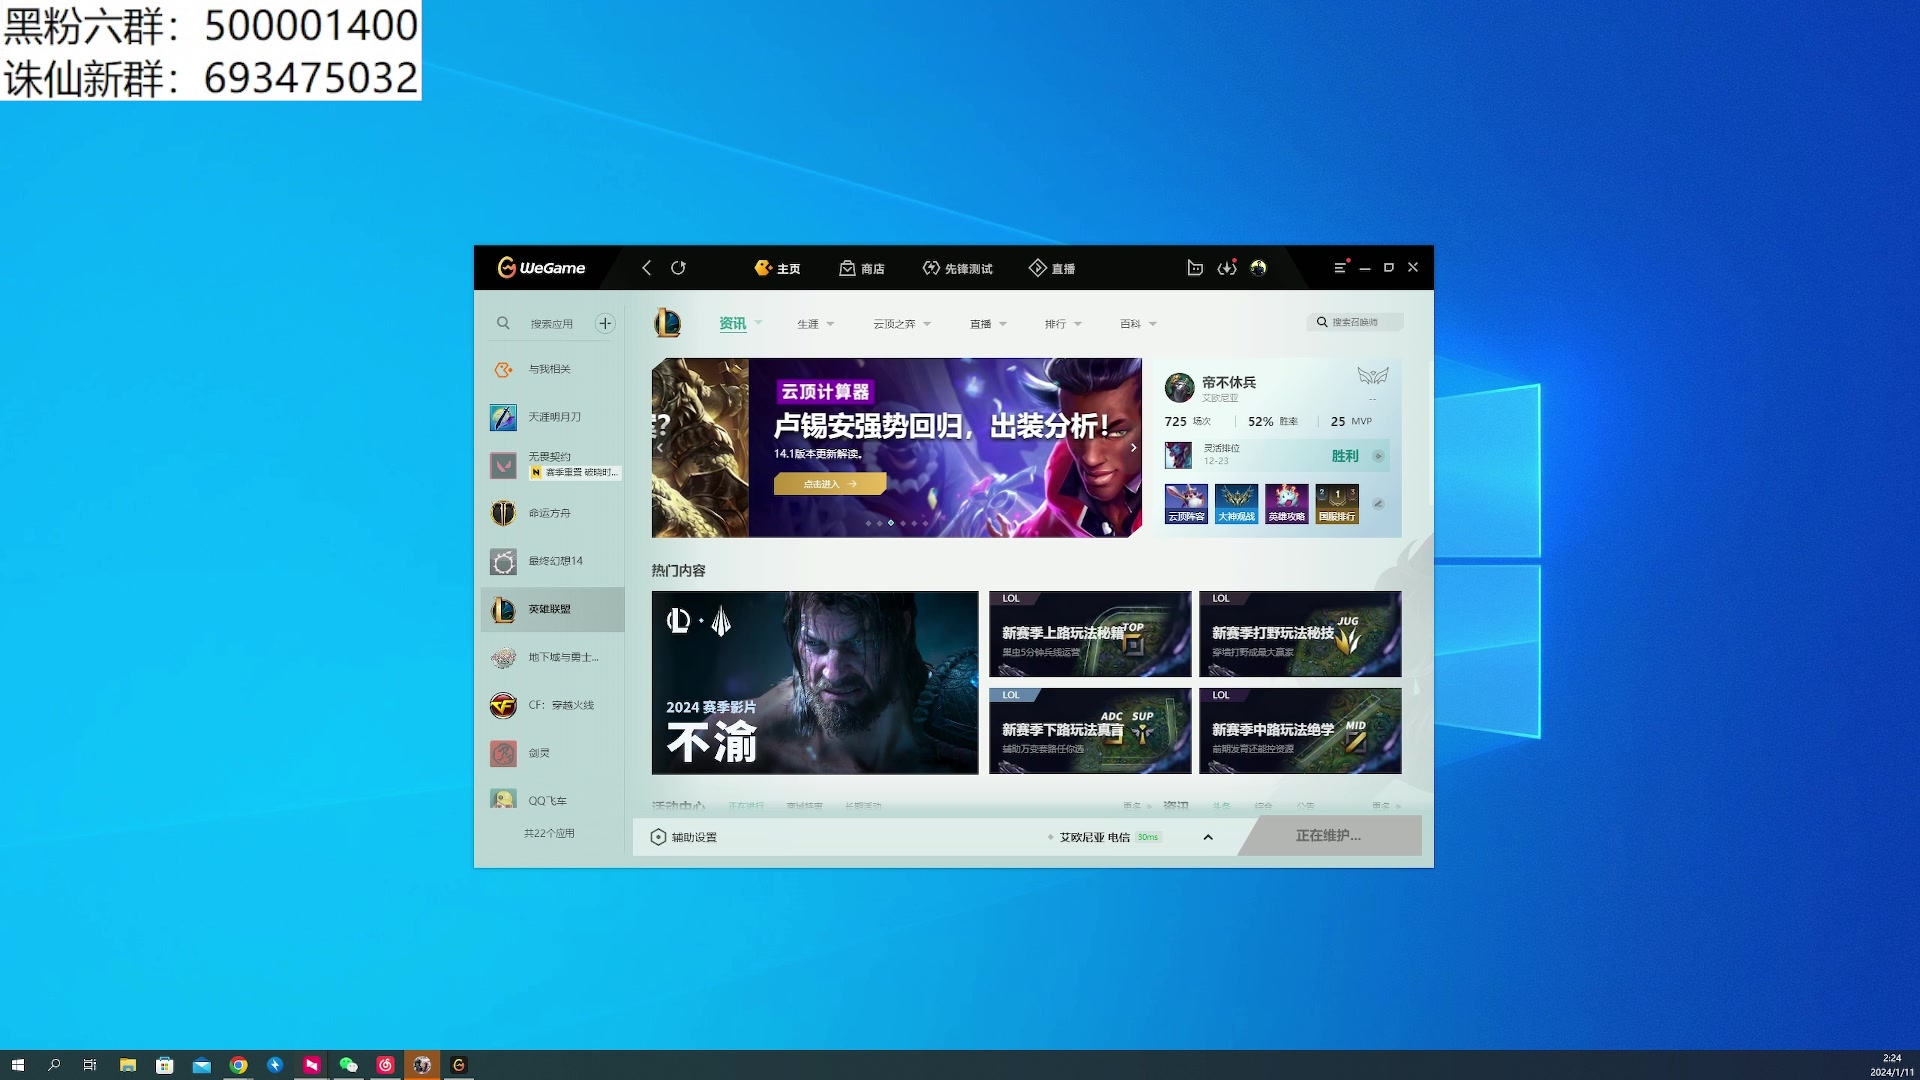Go back with the left arrow icon
Viewport: 1920px width, 1080px height.
click(x=647, y=268)
